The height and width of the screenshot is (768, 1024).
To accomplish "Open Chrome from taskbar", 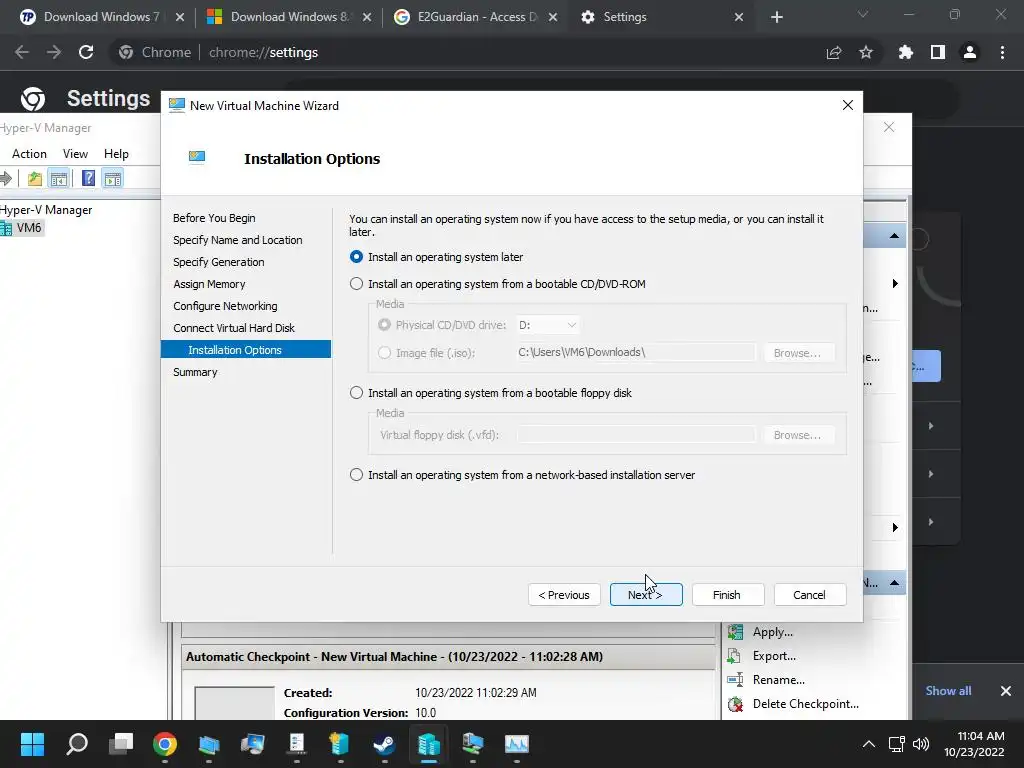I will [165, 744].
